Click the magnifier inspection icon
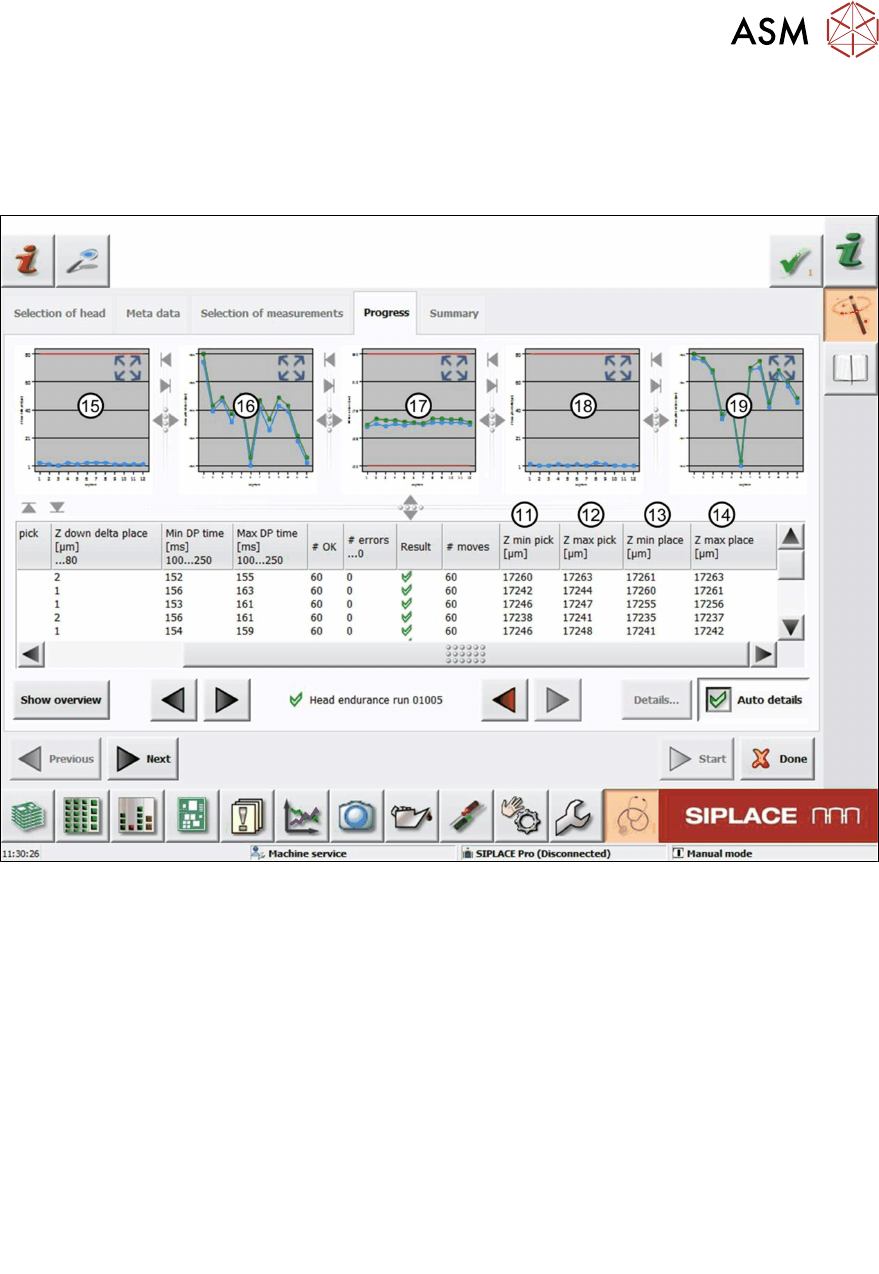Image resolution: width=879 pixels, height=1274 pixels. (x=82, y=262)
